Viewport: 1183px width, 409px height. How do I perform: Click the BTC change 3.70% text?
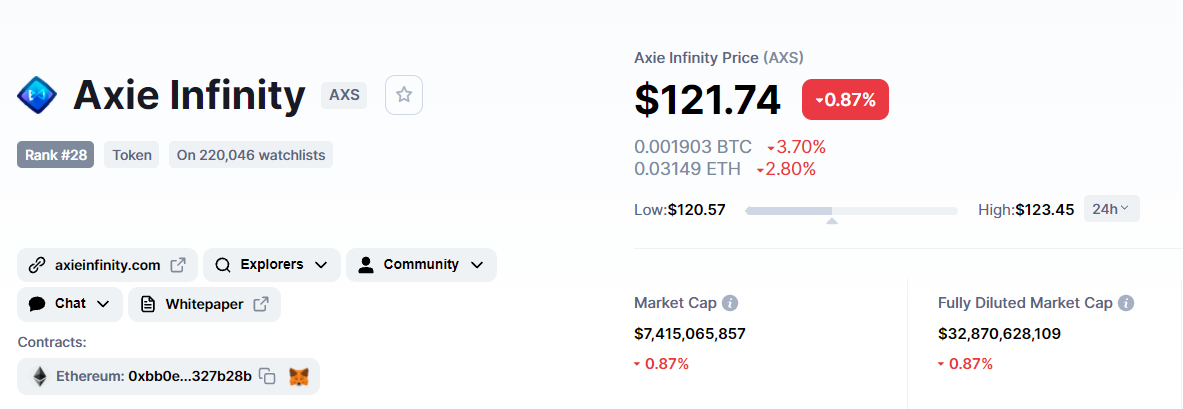(x=796, y=146)
